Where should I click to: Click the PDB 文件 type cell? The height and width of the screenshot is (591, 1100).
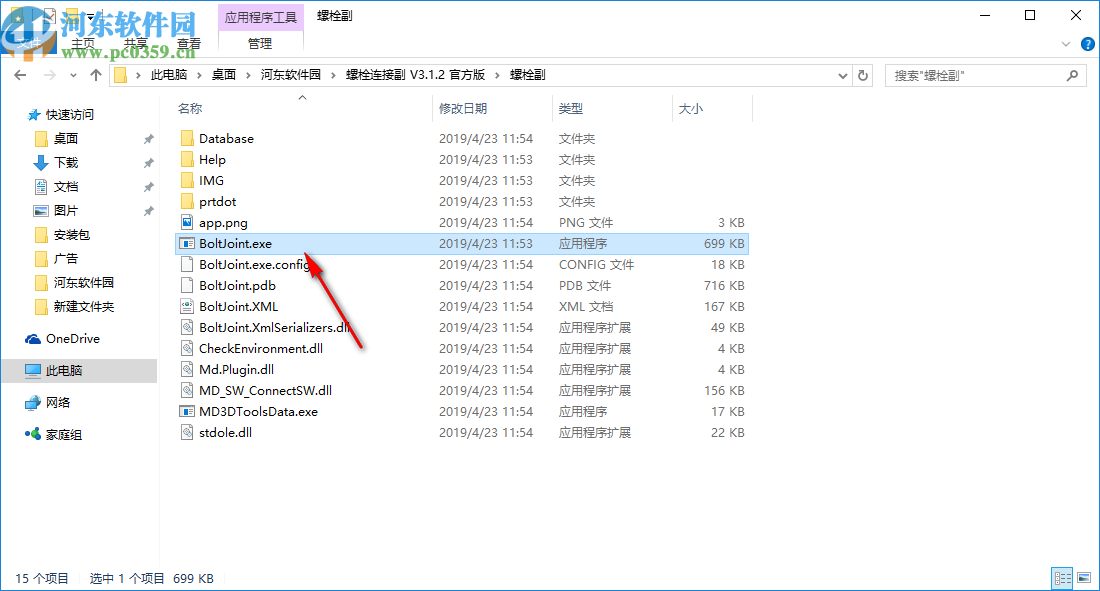click(585, 286)
